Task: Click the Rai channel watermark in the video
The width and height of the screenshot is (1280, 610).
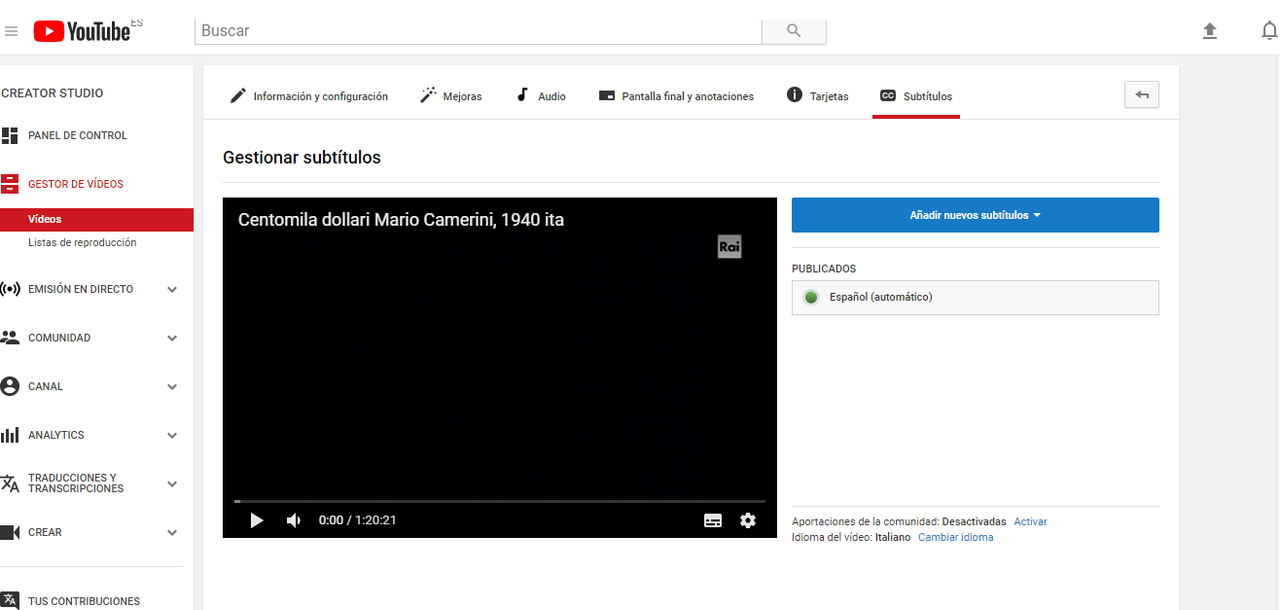Action: point(730,246)
